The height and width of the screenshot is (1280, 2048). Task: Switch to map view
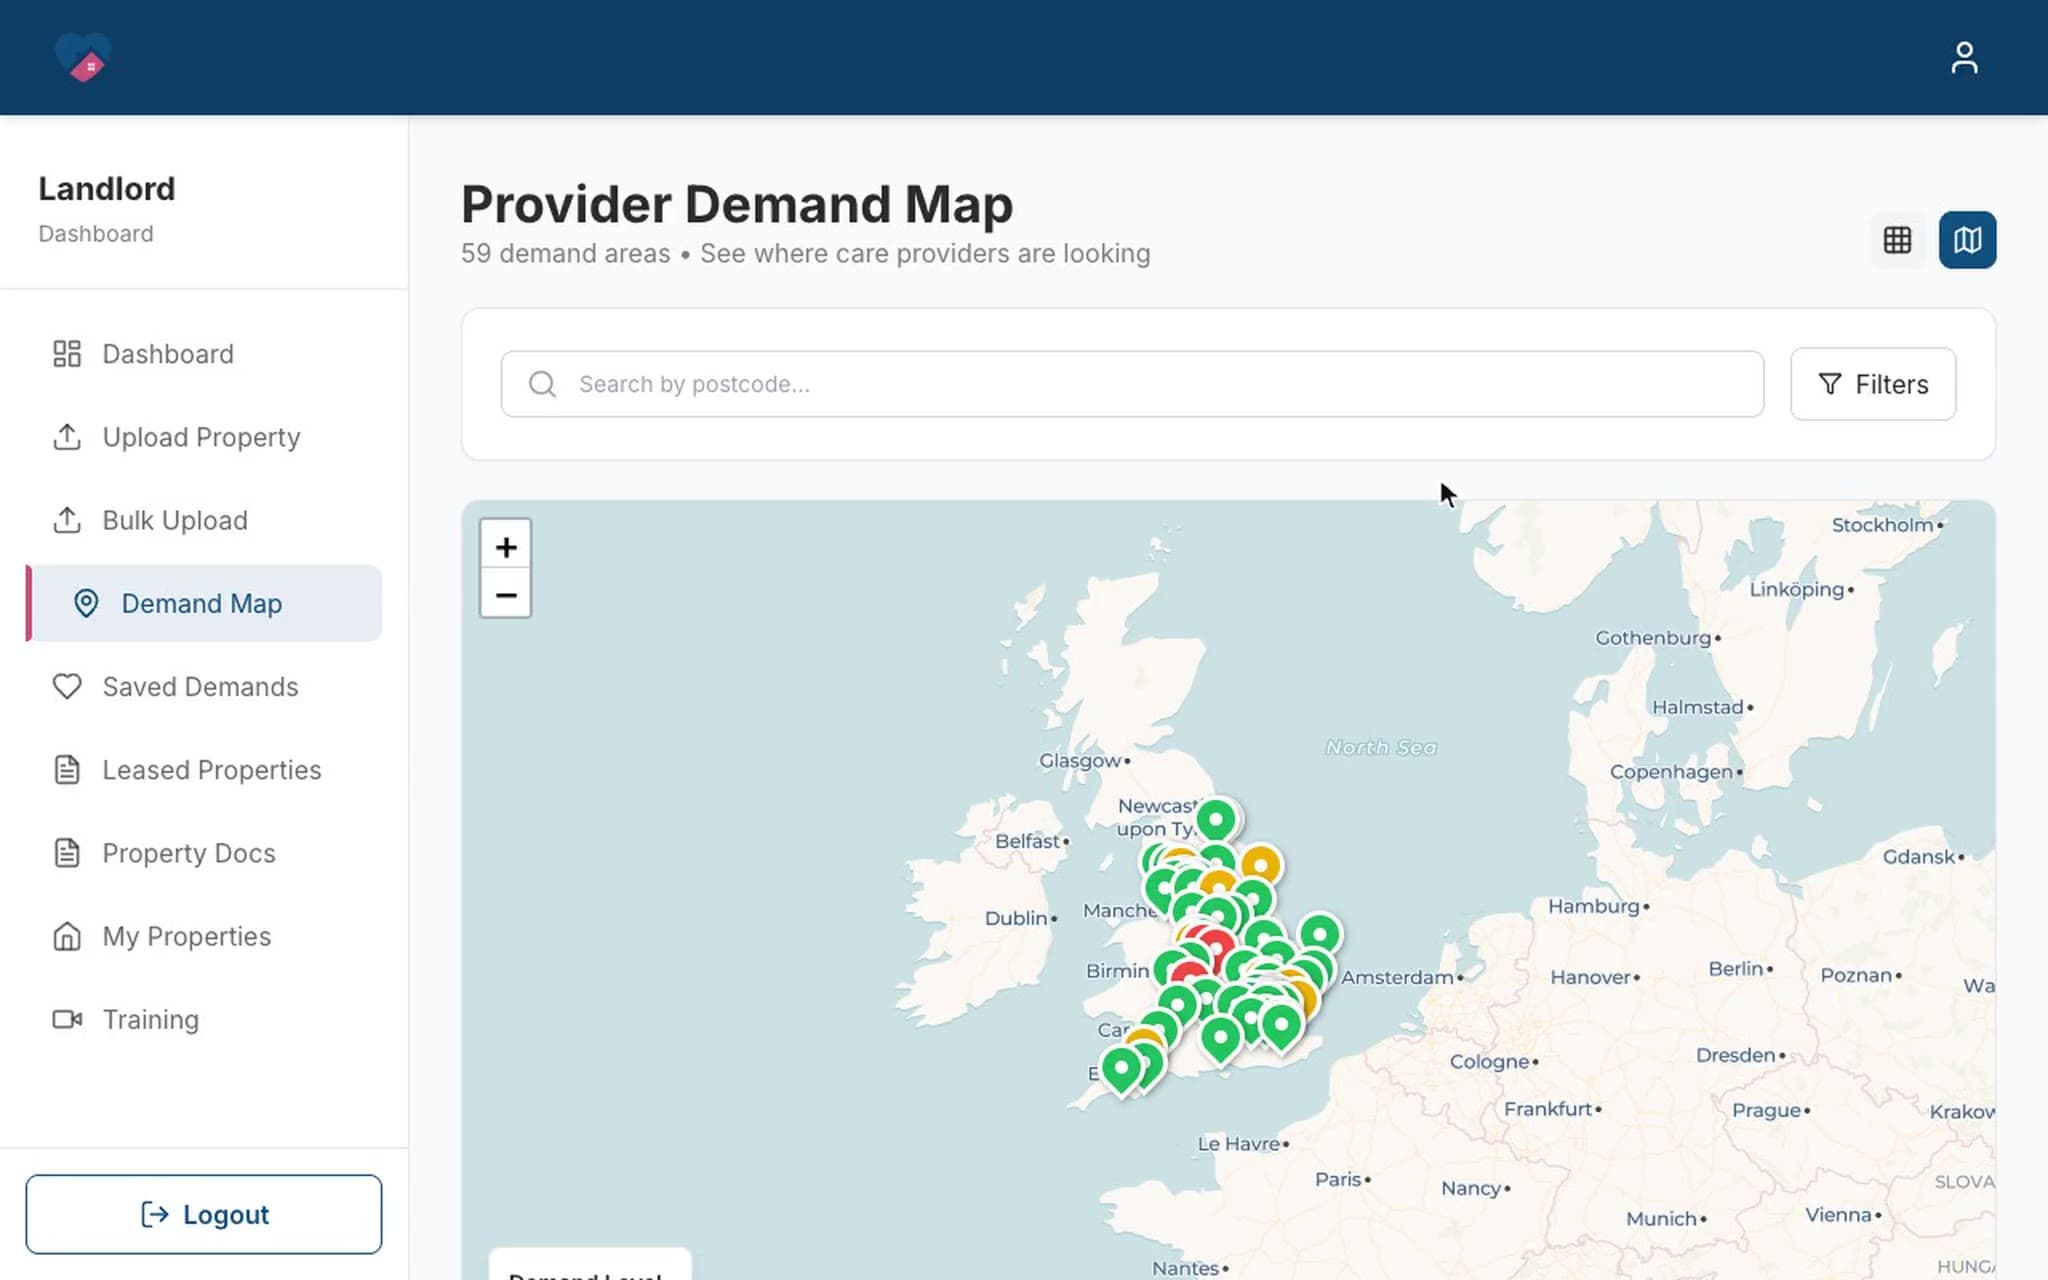[1967, 240]
